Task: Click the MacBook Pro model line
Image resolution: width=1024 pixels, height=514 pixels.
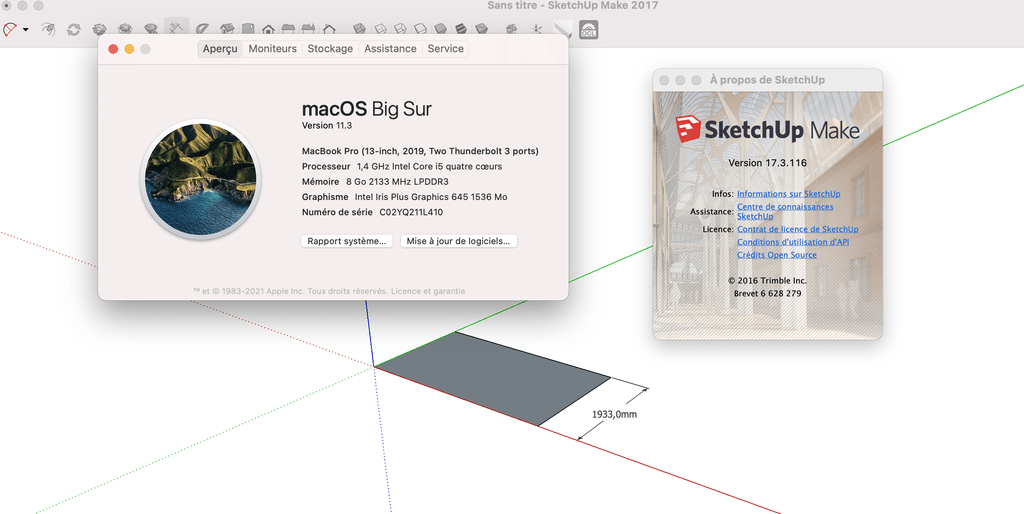Action: [420, 152]
